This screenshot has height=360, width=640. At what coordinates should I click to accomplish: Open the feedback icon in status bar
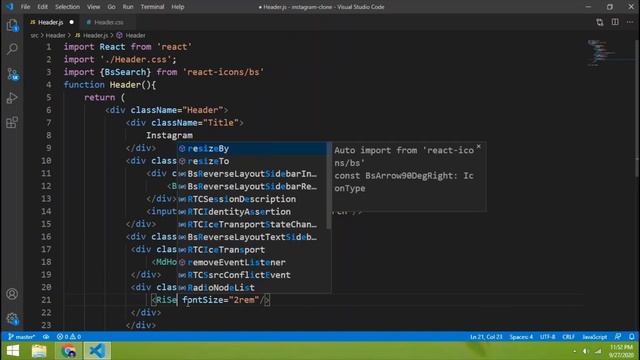[x=618, y=337]
